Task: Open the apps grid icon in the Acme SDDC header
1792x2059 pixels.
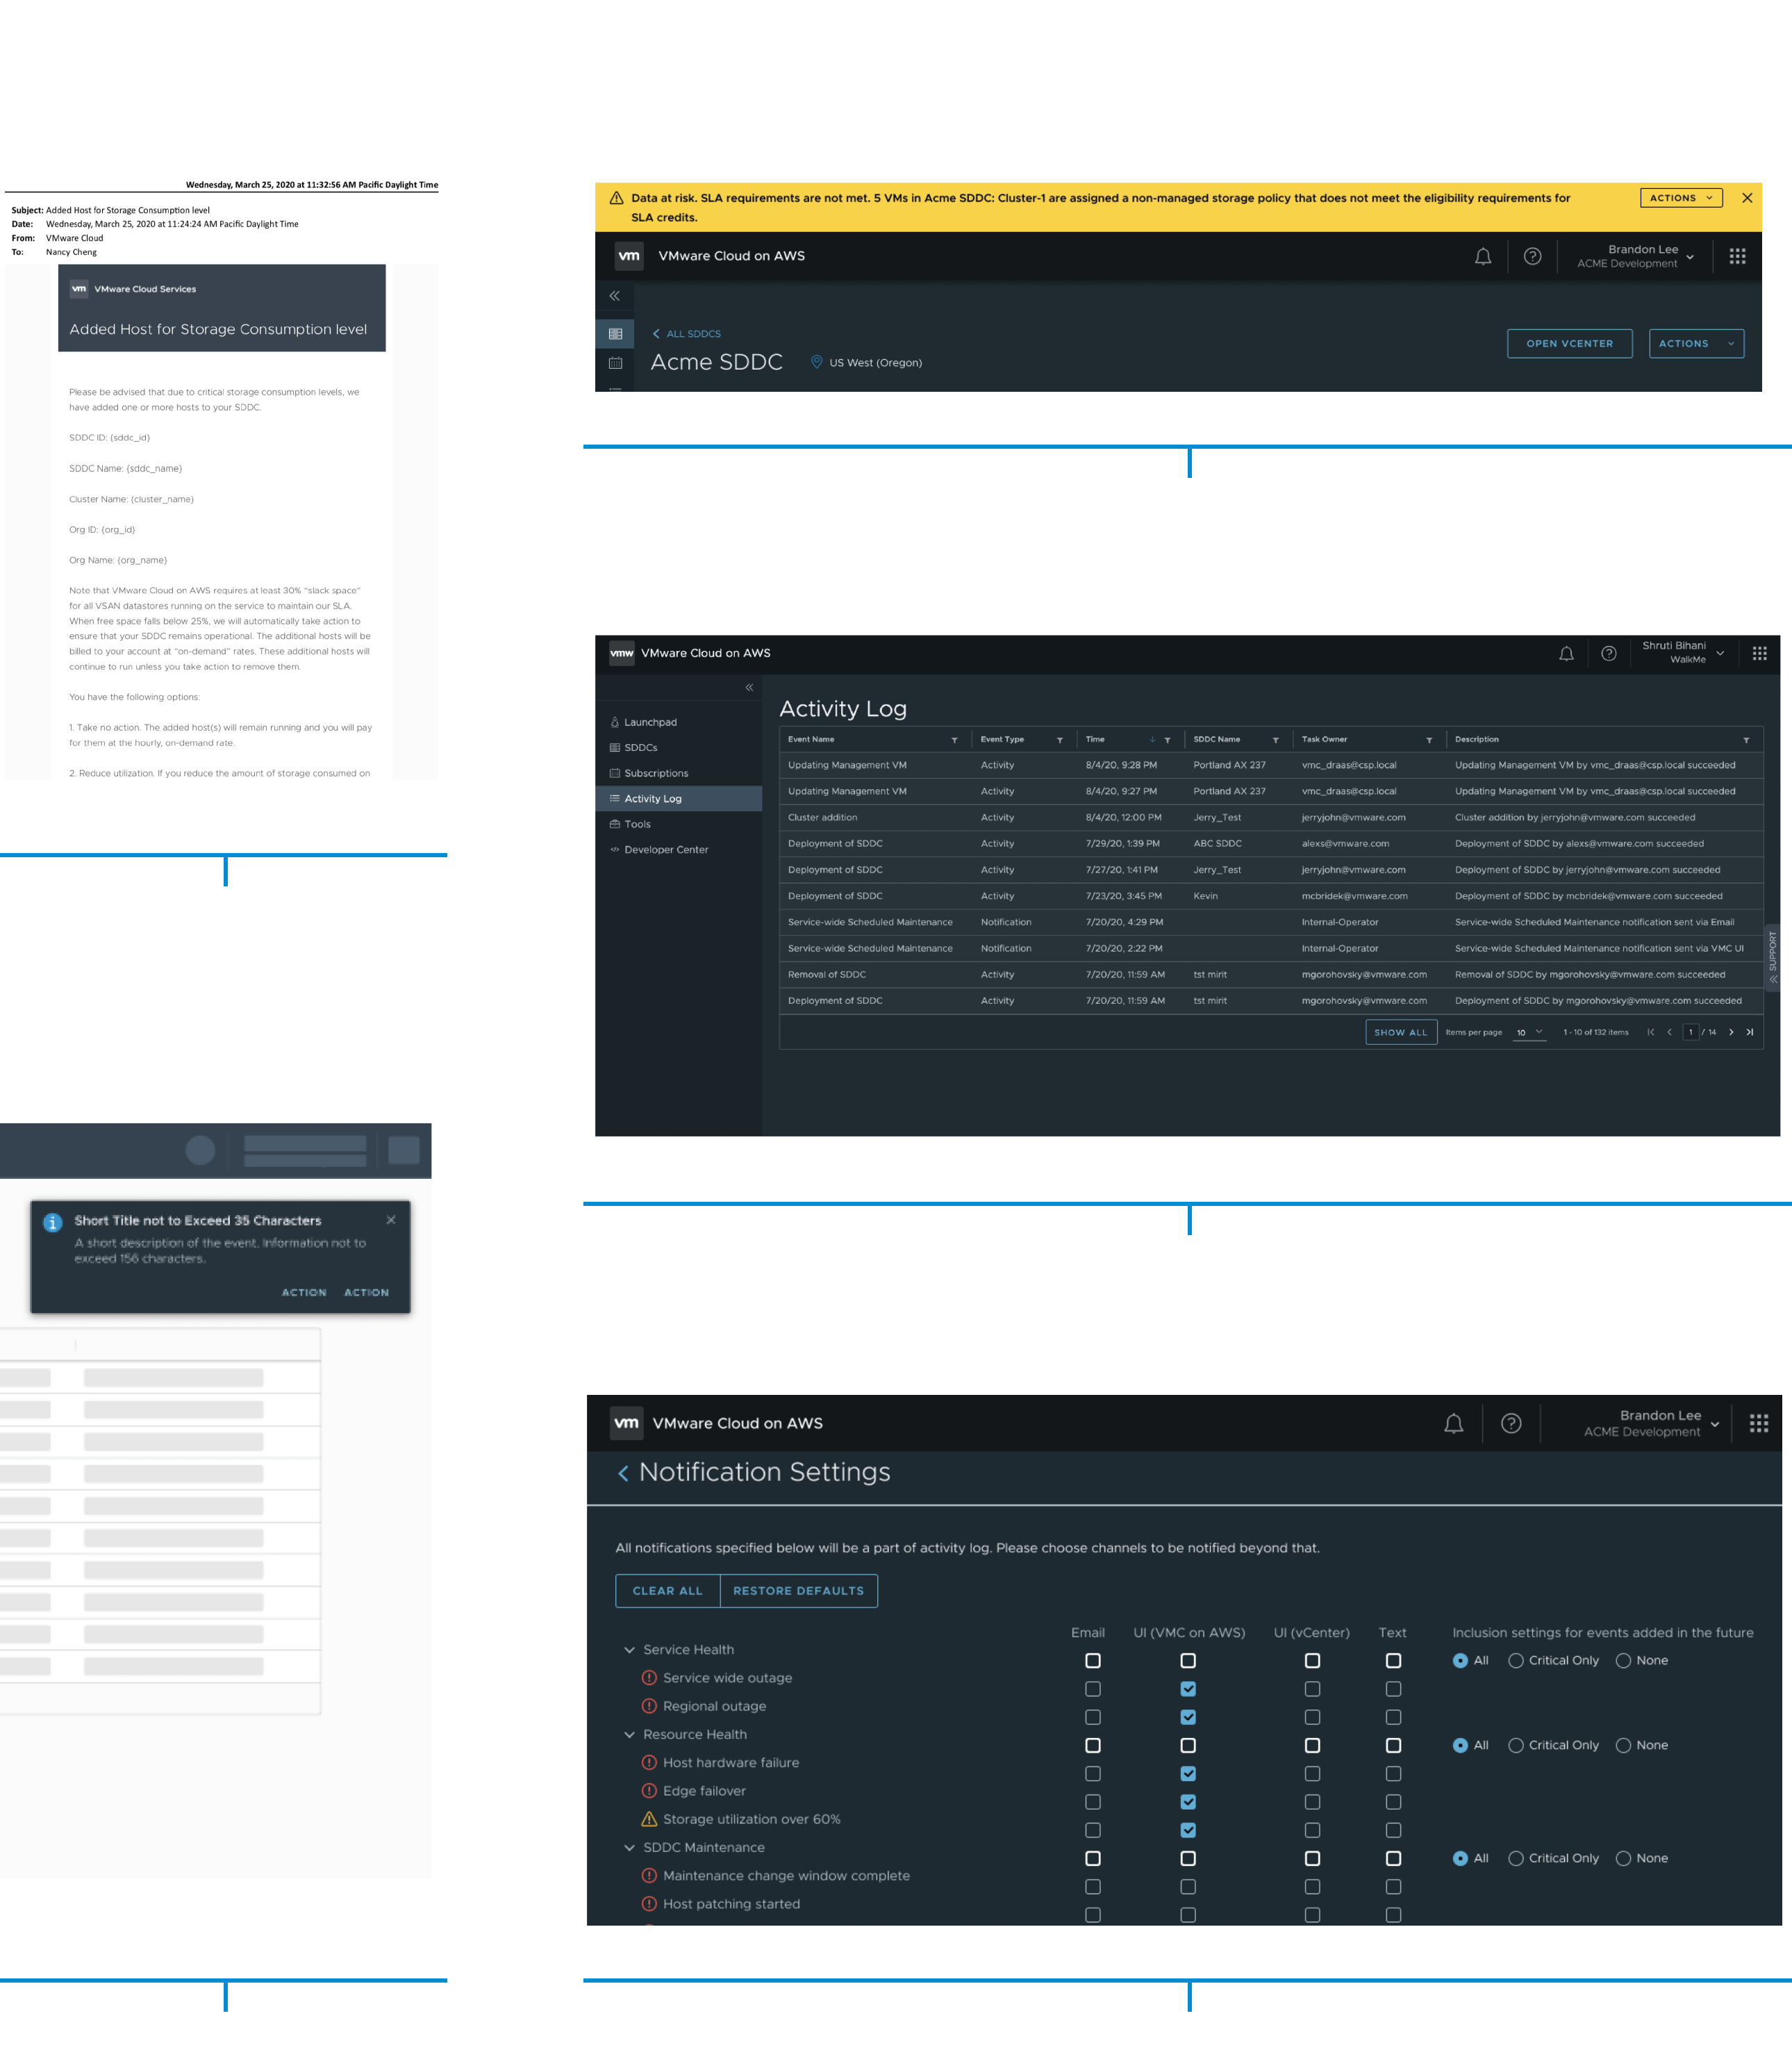Action: click(x=1738, y=257)
